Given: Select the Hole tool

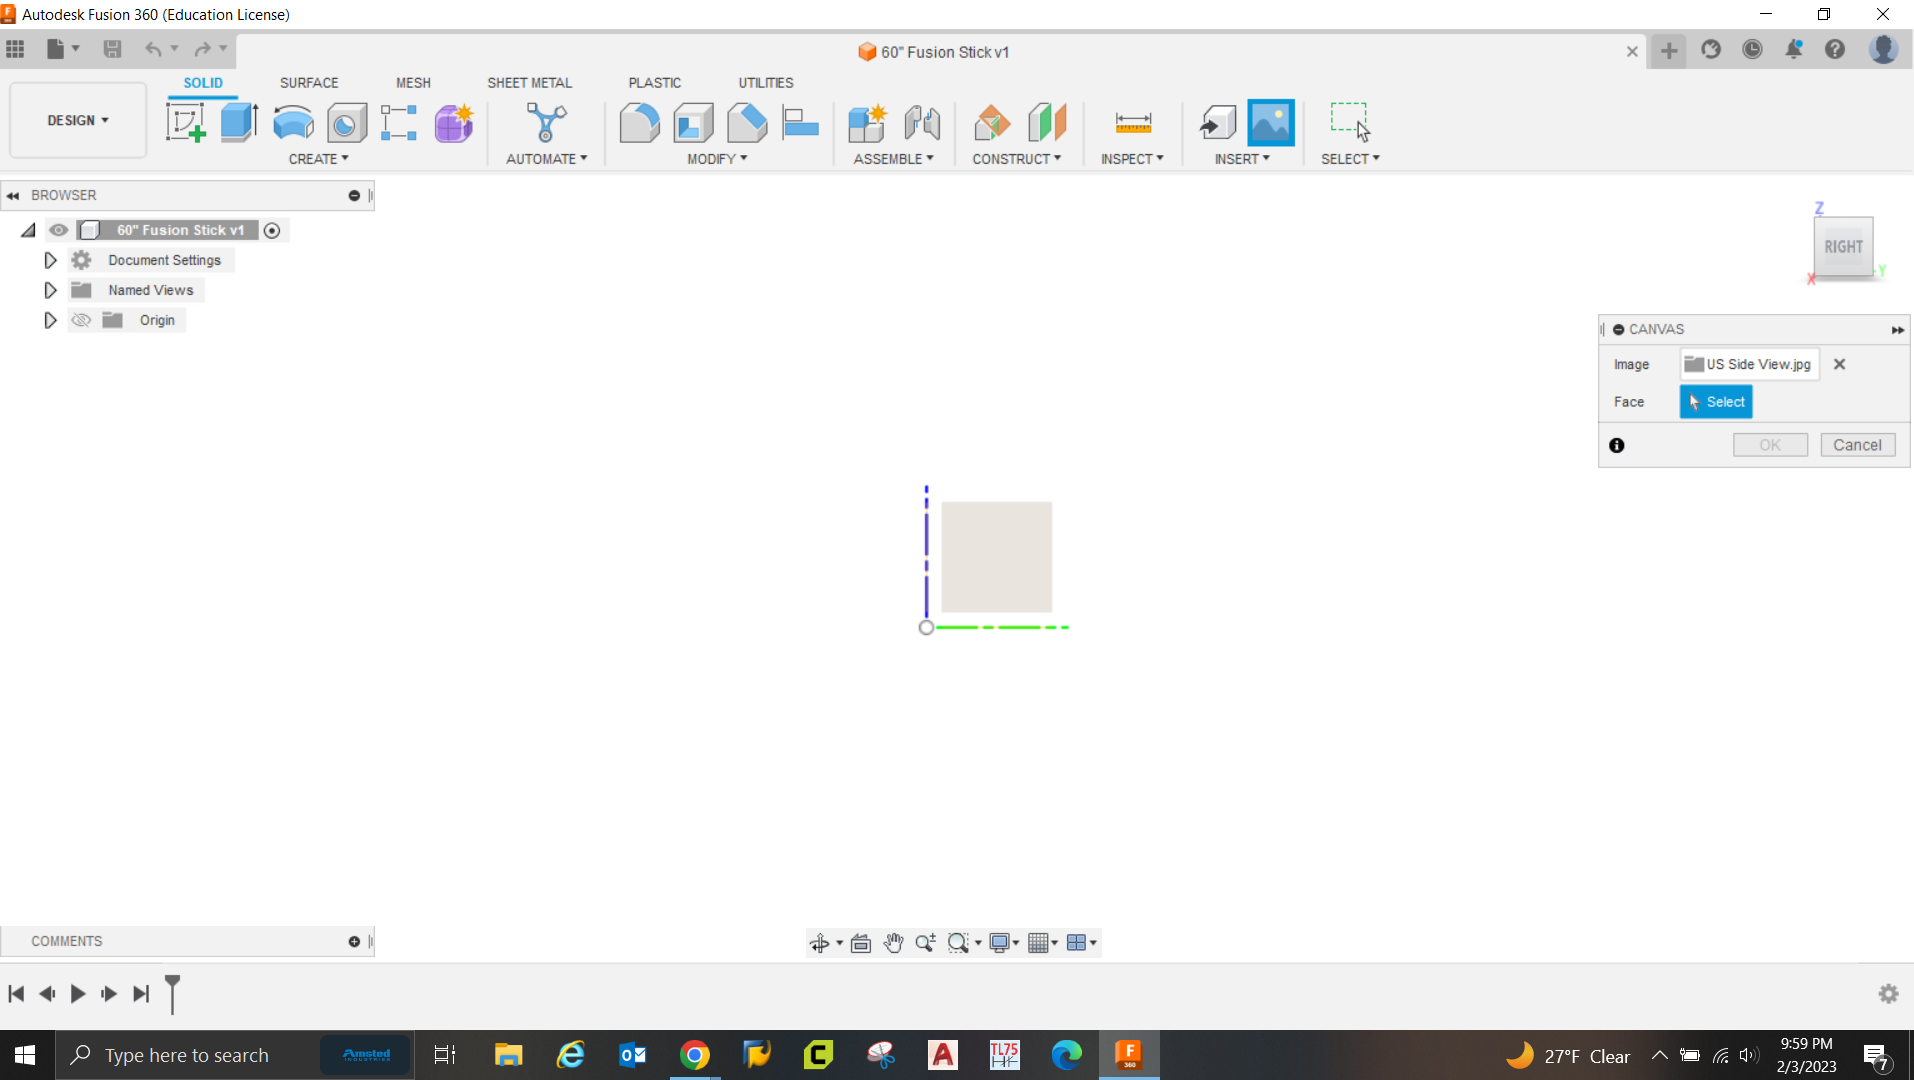Looking at the screenshot, I should [x=346, y=121].
